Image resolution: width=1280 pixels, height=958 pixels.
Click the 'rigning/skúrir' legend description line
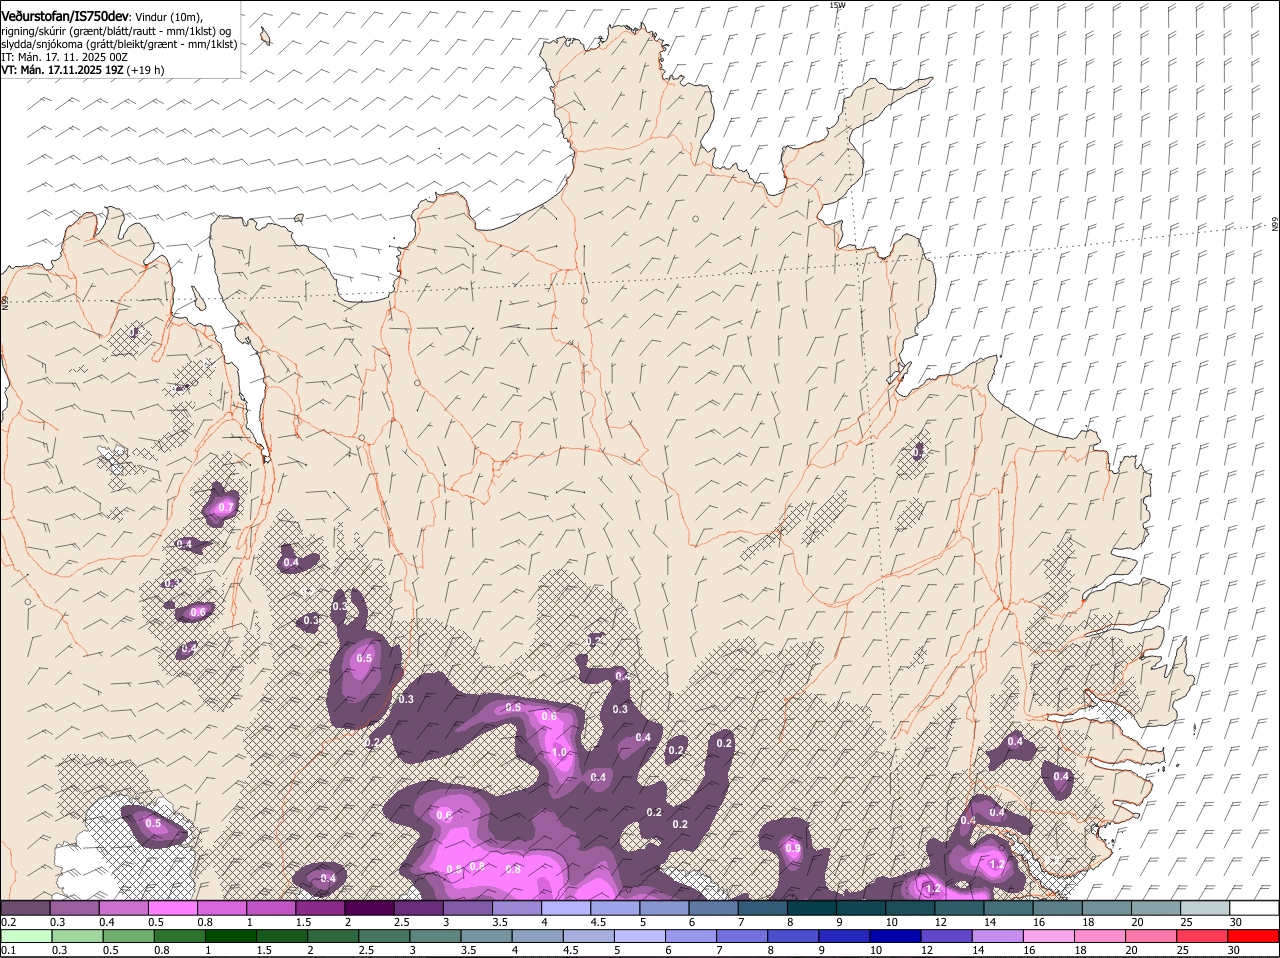tap(116, 30)
